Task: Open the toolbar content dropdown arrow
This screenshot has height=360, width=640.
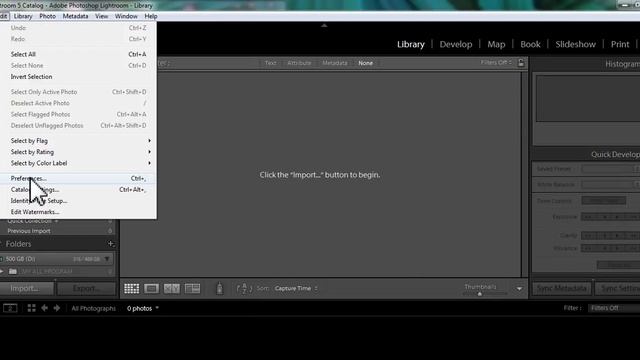Action: [519, 289]
